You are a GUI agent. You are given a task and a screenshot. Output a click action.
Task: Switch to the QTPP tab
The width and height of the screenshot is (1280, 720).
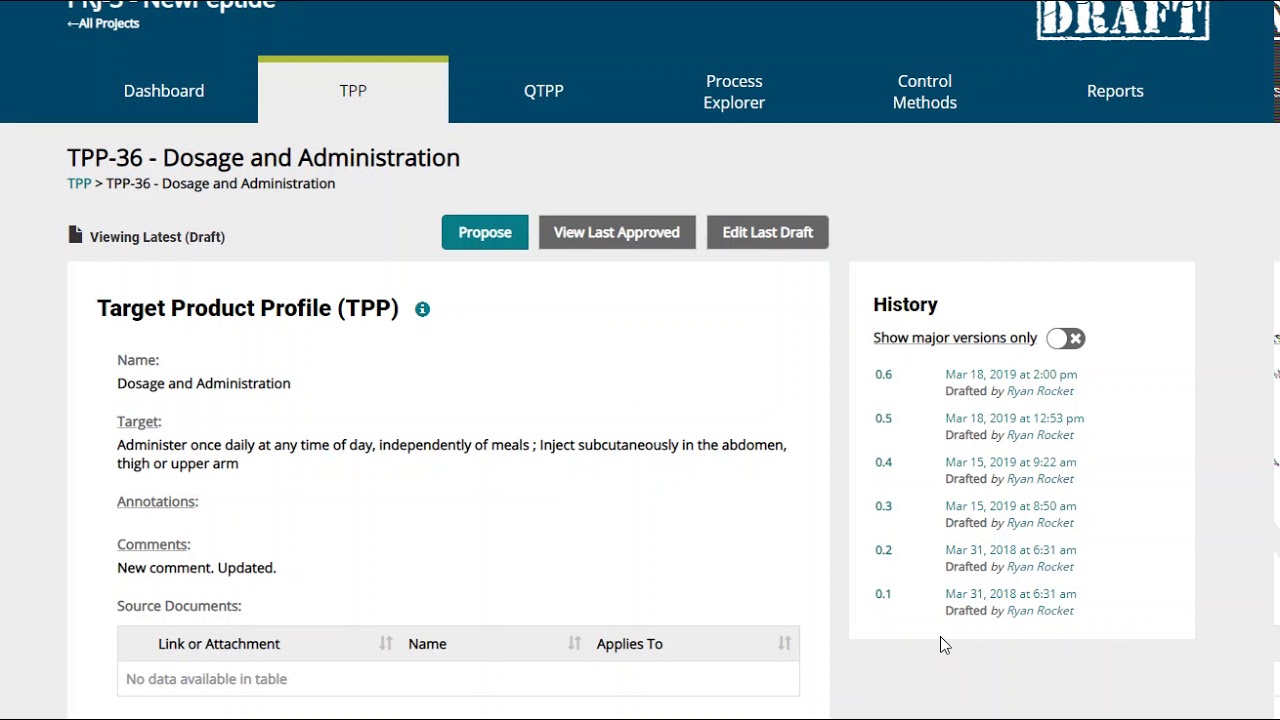click(x=544, y=91)
